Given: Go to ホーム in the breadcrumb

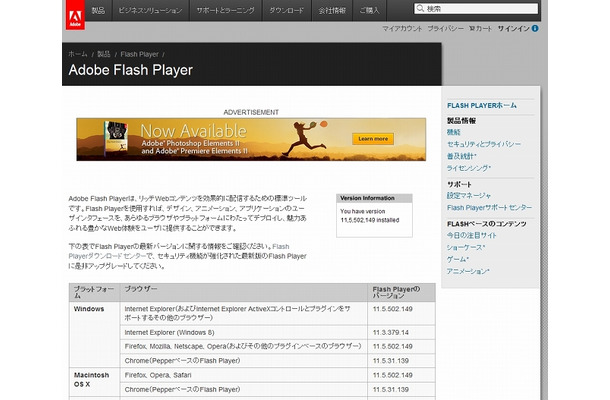Looking at the screenshot, I should coord(78,54).
